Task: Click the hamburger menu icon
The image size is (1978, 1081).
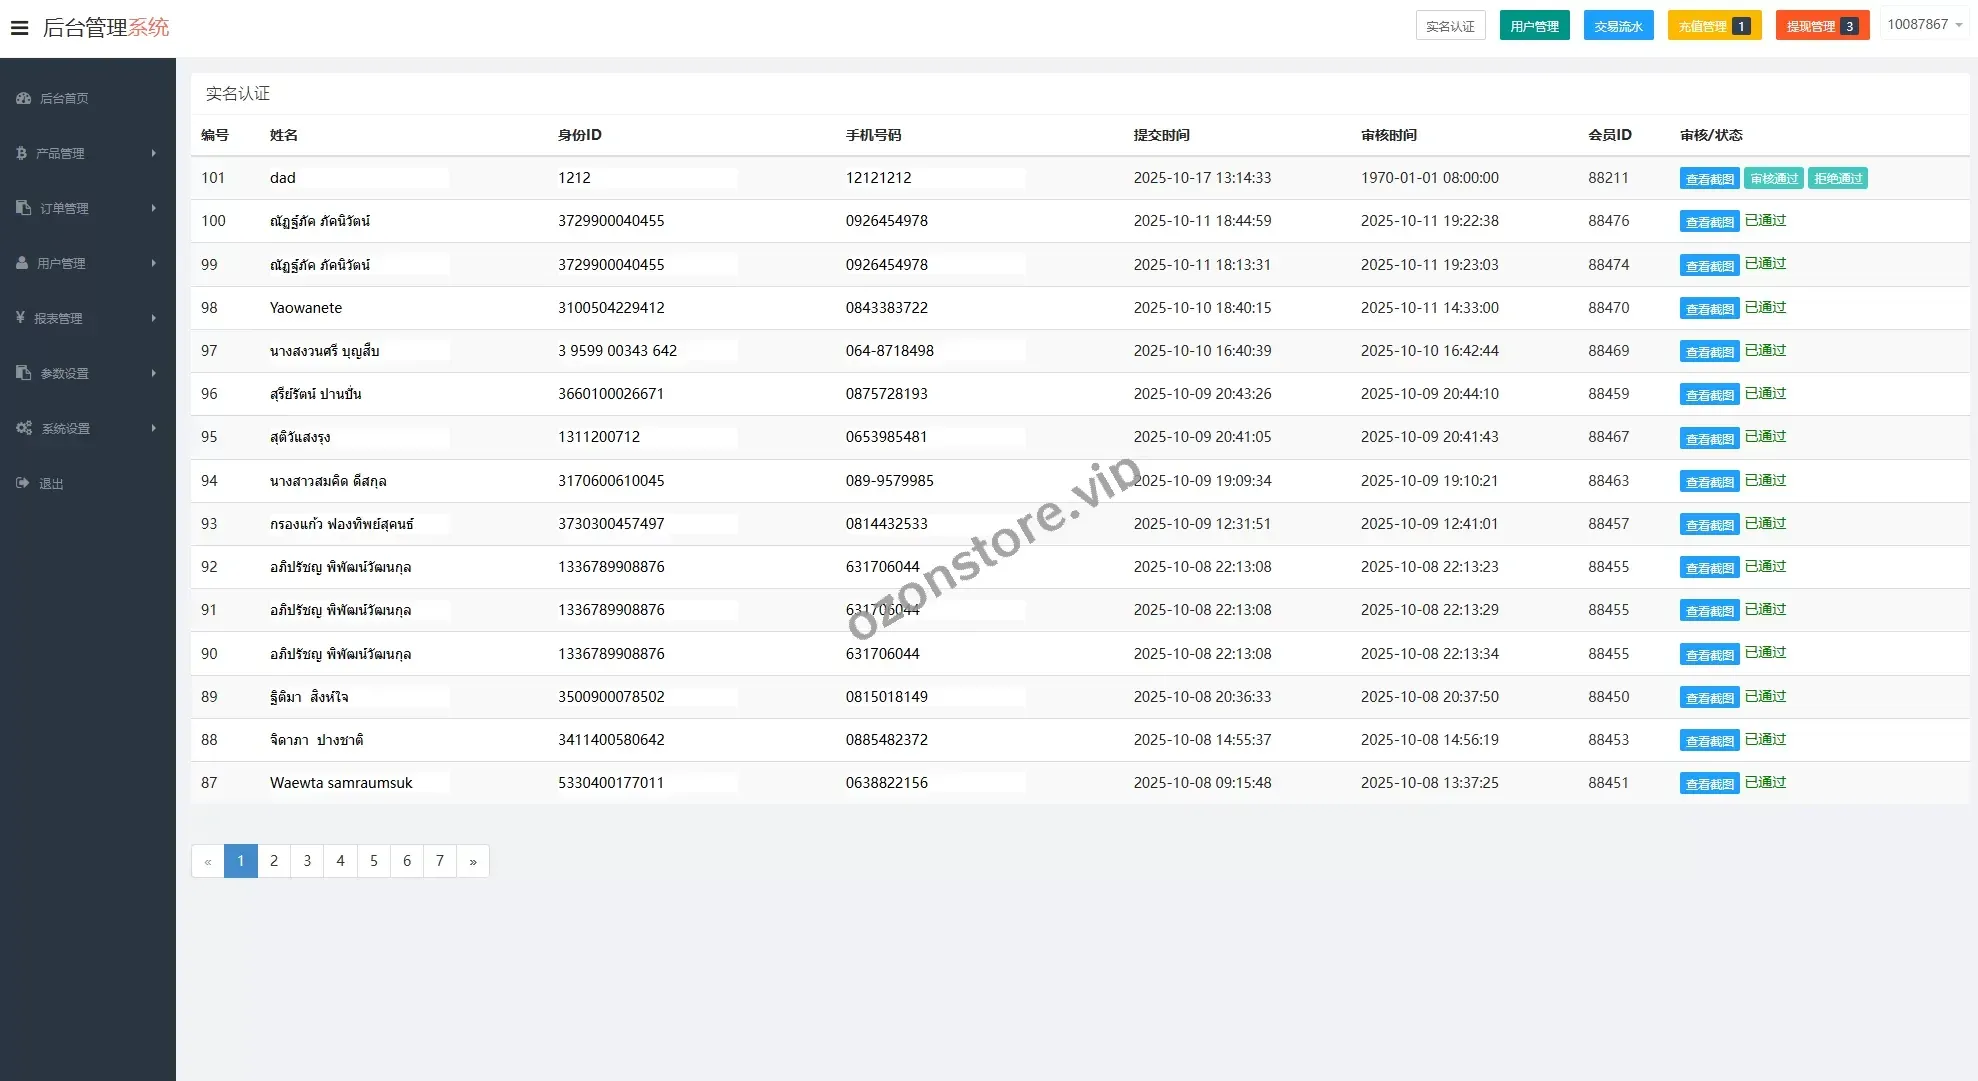Action: click(19, 28)
